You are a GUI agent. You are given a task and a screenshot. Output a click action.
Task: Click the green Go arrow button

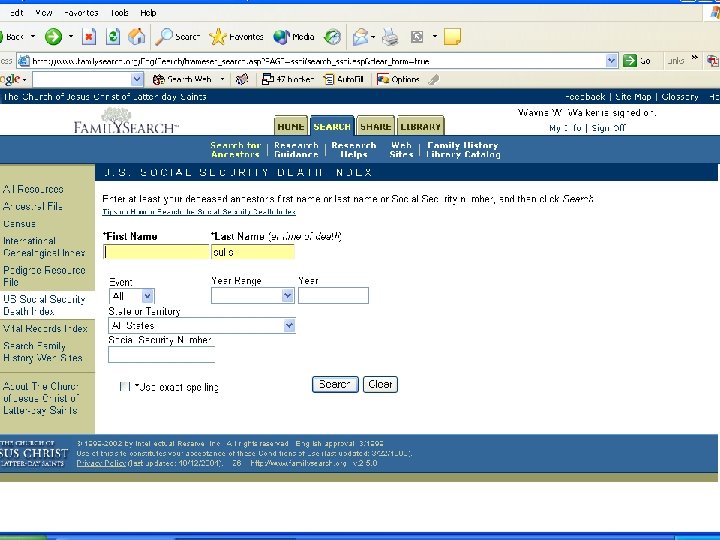click(x=637, y=61)
